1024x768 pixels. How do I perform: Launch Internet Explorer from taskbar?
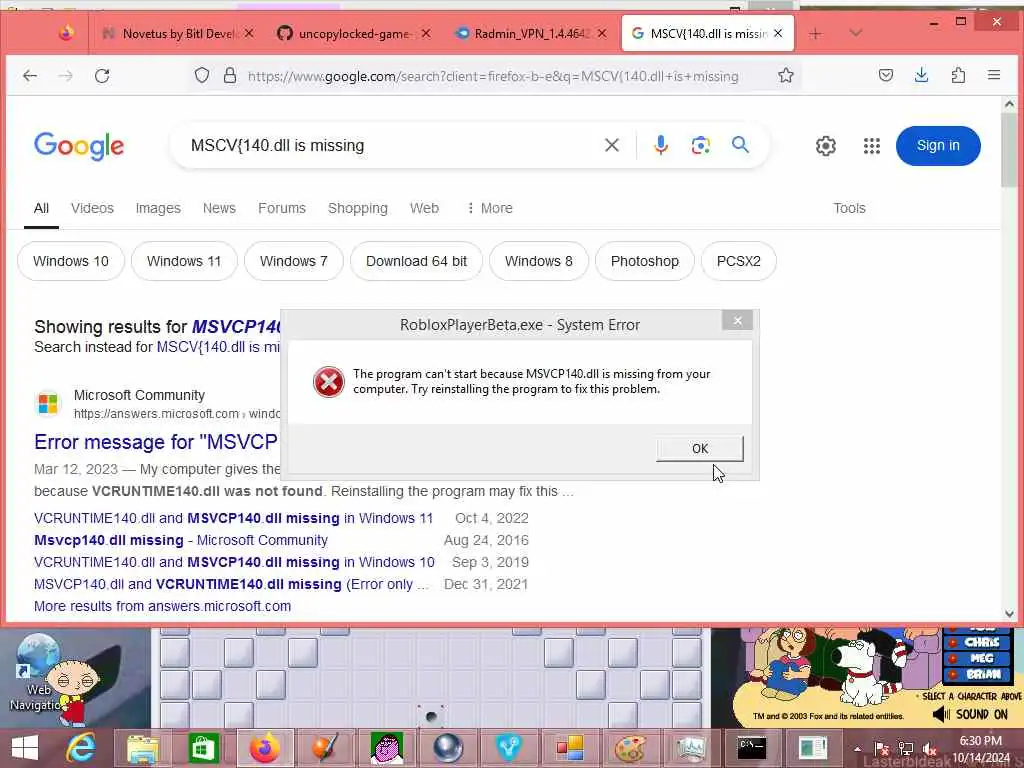[81, 748]
